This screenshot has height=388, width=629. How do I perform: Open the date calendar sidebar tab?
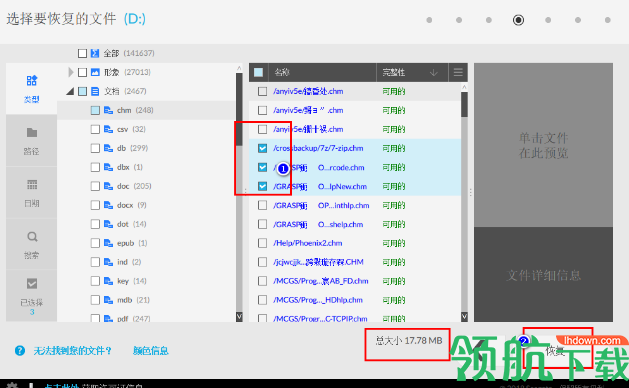point(31,193)
